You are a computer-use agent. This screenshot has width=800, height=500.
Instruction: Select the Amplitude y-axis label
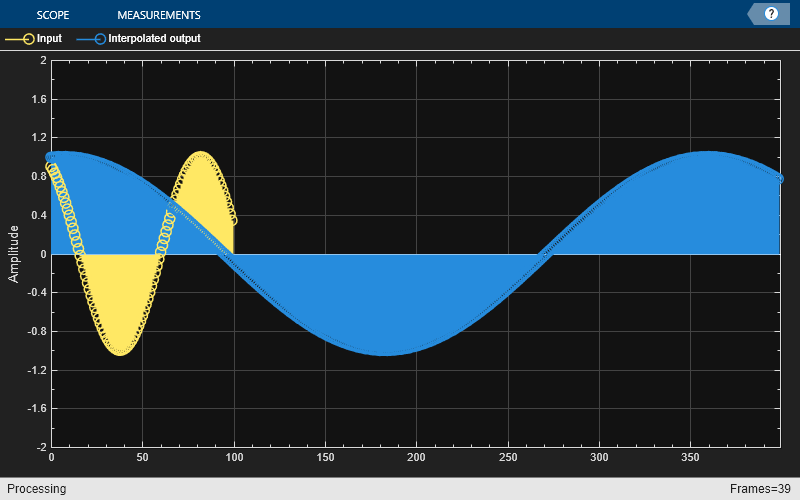click(14, 254)
